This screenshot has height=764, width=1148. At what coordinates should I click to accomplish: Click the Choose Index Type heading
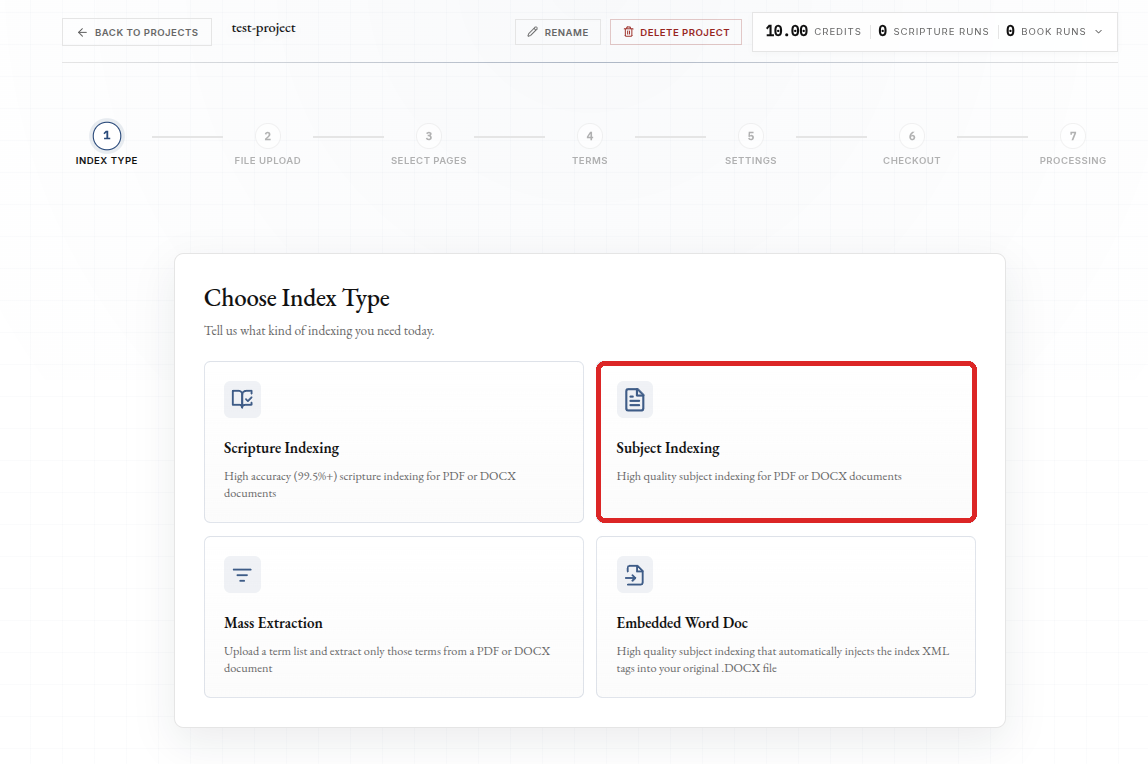297,298
